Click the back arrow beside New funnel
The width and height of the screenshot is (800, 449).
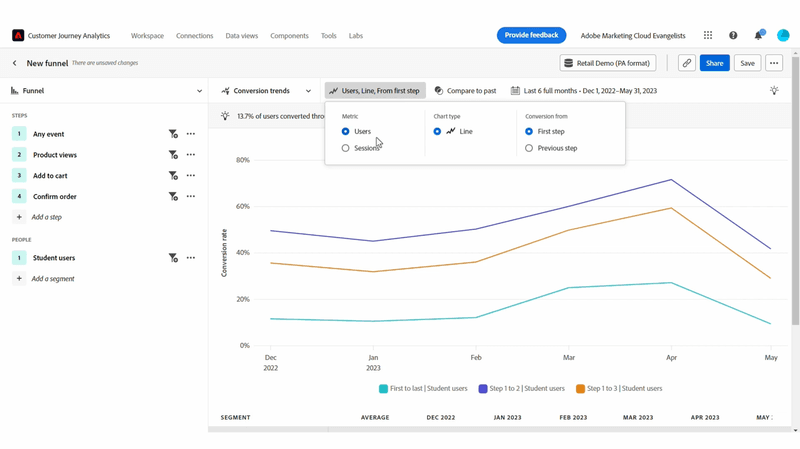(15, 63)
